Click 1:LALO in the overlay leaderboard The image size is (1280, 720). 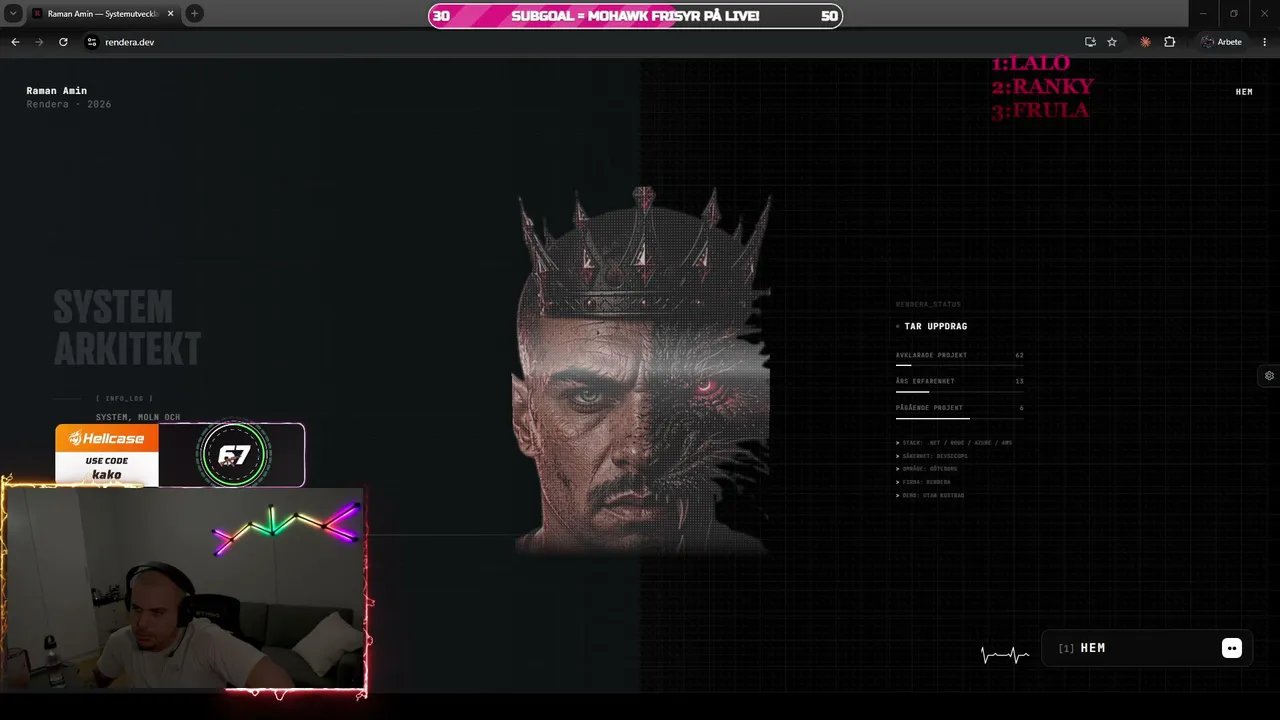[1030, 63]
